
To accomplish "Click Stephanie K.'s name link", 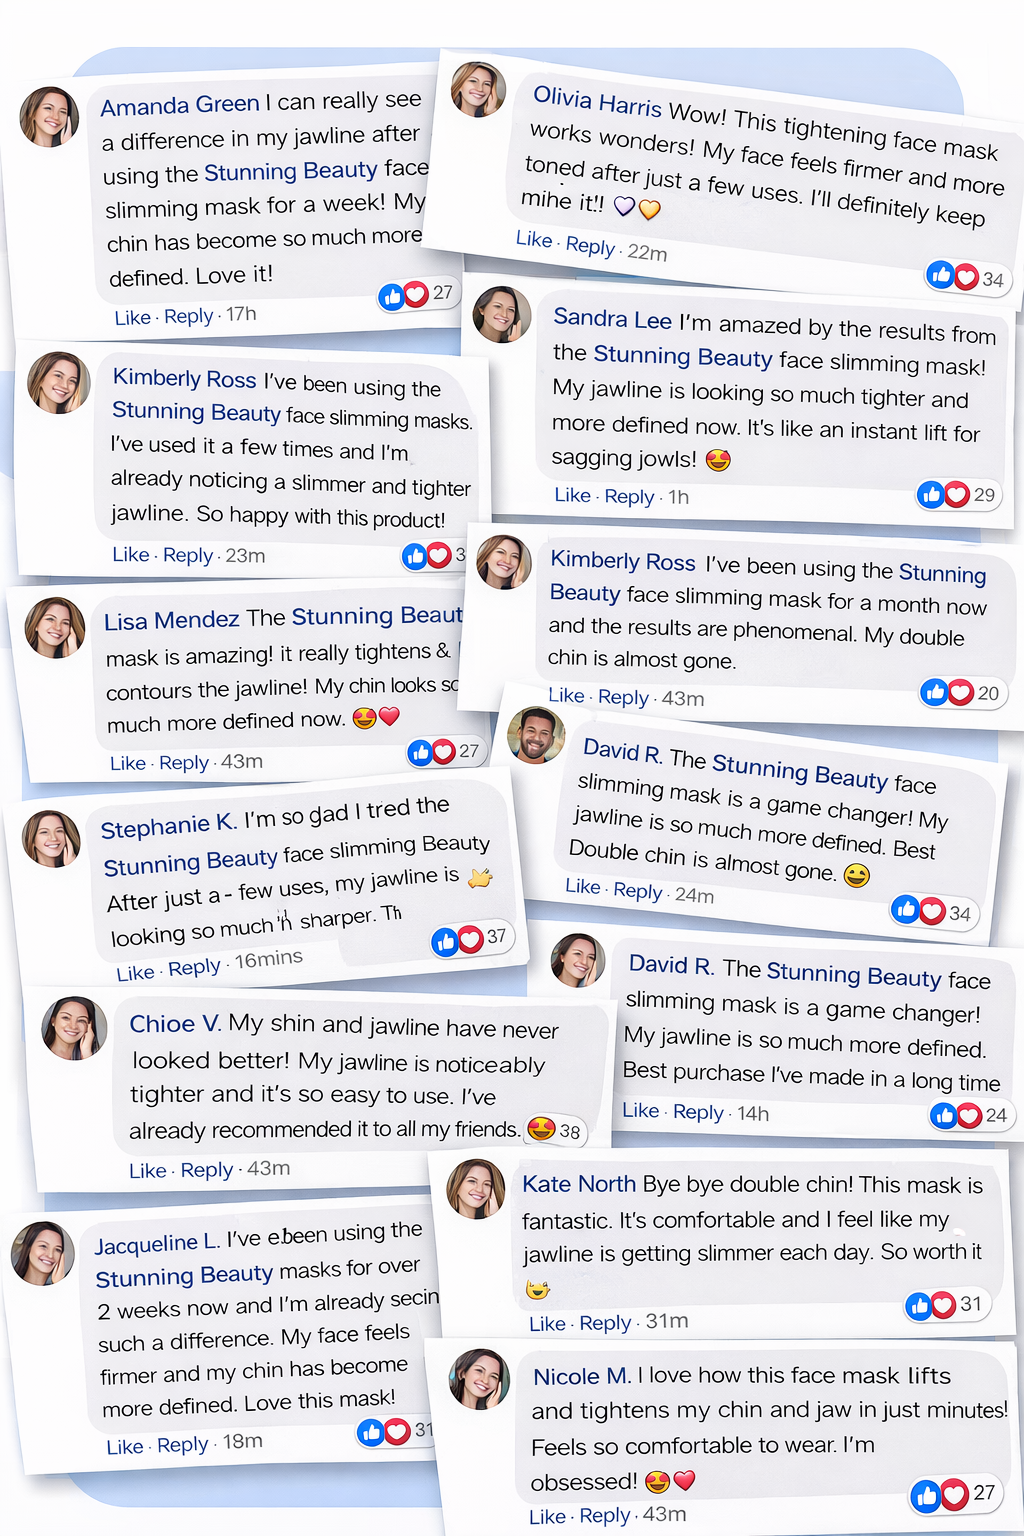I will click(x=168, y=827).
